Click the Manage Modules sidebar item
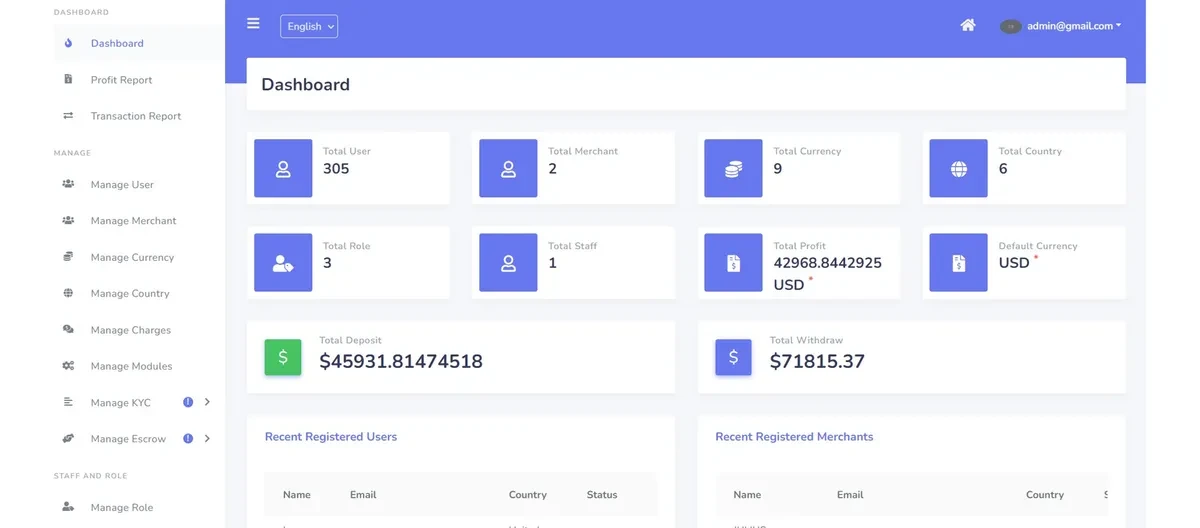Viewport: 1200px width, 528px height. 131,366
